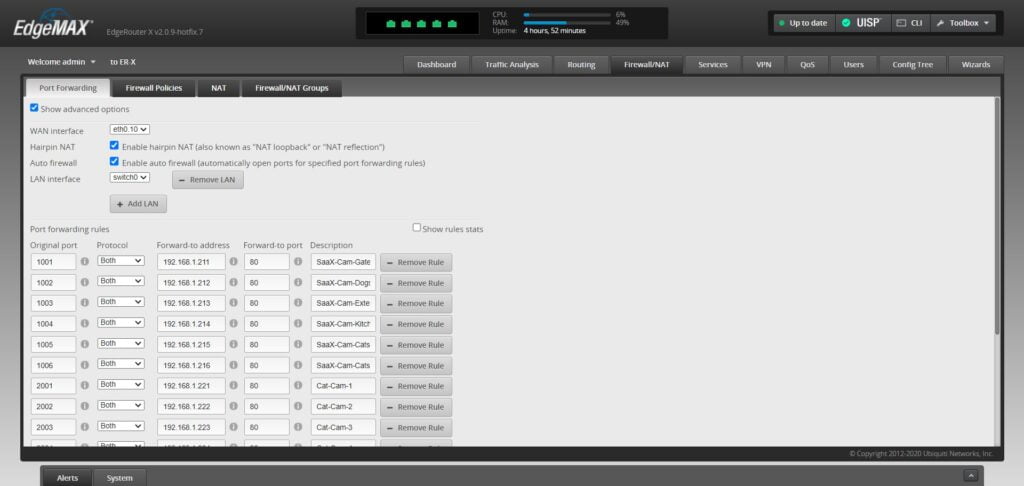The image size is (1024, 486).
Task: Click info icon after address 192.168.1.215
Action: 233,344
